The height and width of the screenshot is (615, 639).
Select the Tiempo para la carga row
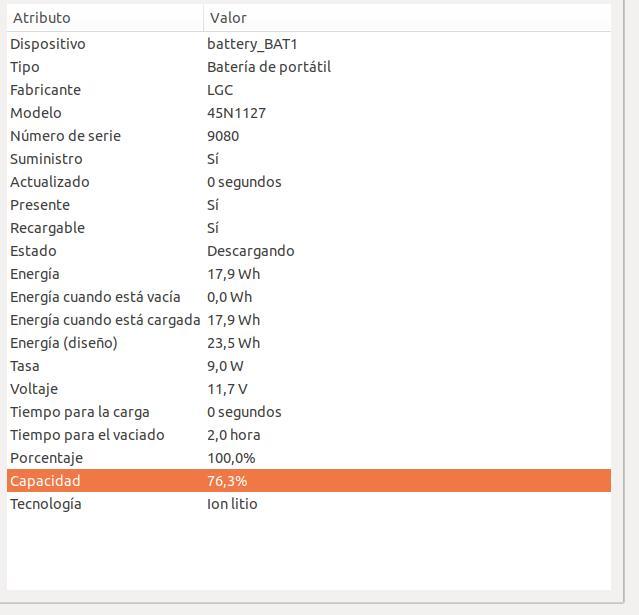point(308,412)
